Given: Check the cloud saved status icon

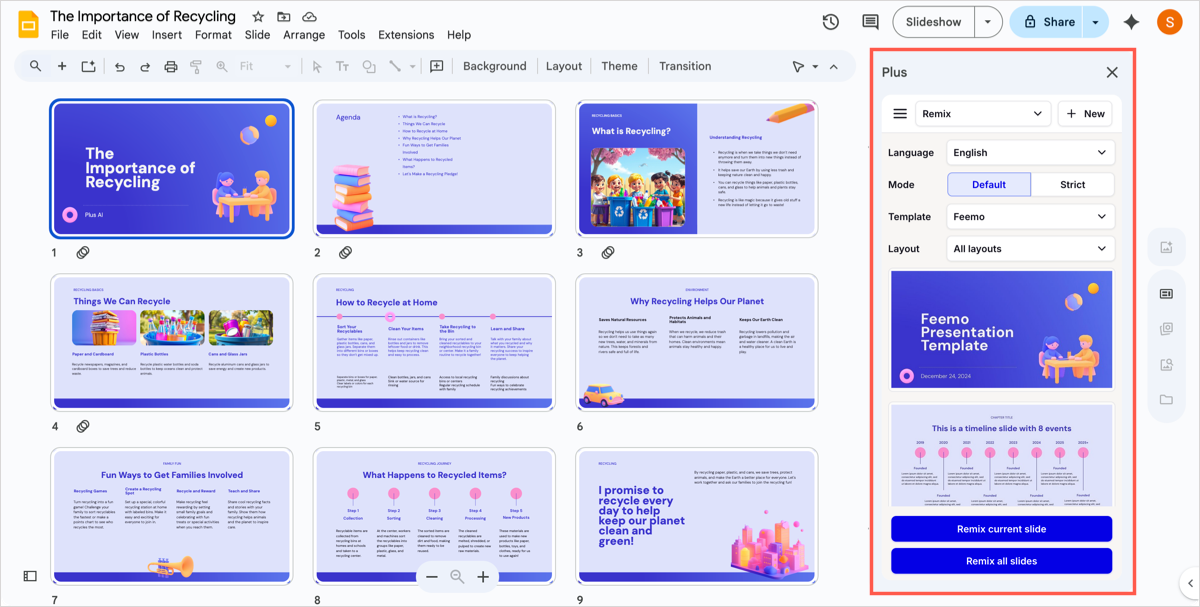Looking at the screenshot, I should (x=310, y=17).
